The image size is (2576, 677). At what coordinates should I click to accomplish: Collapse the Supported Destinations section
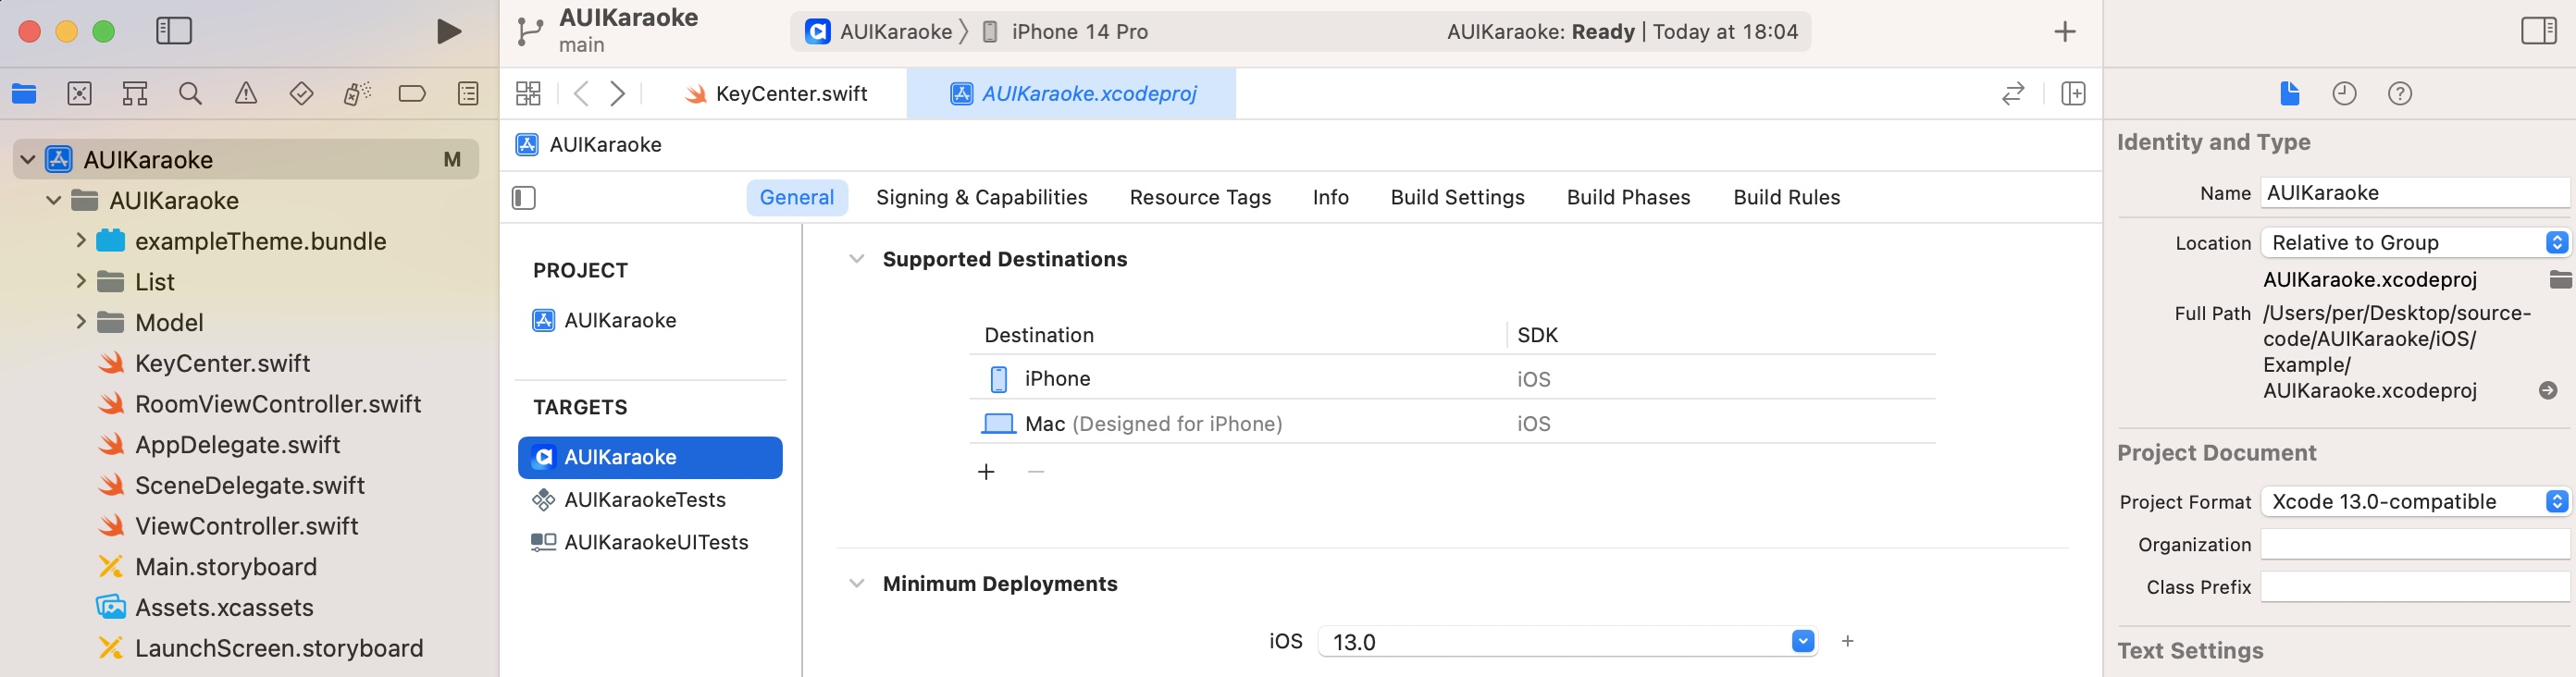pos(856,259)
